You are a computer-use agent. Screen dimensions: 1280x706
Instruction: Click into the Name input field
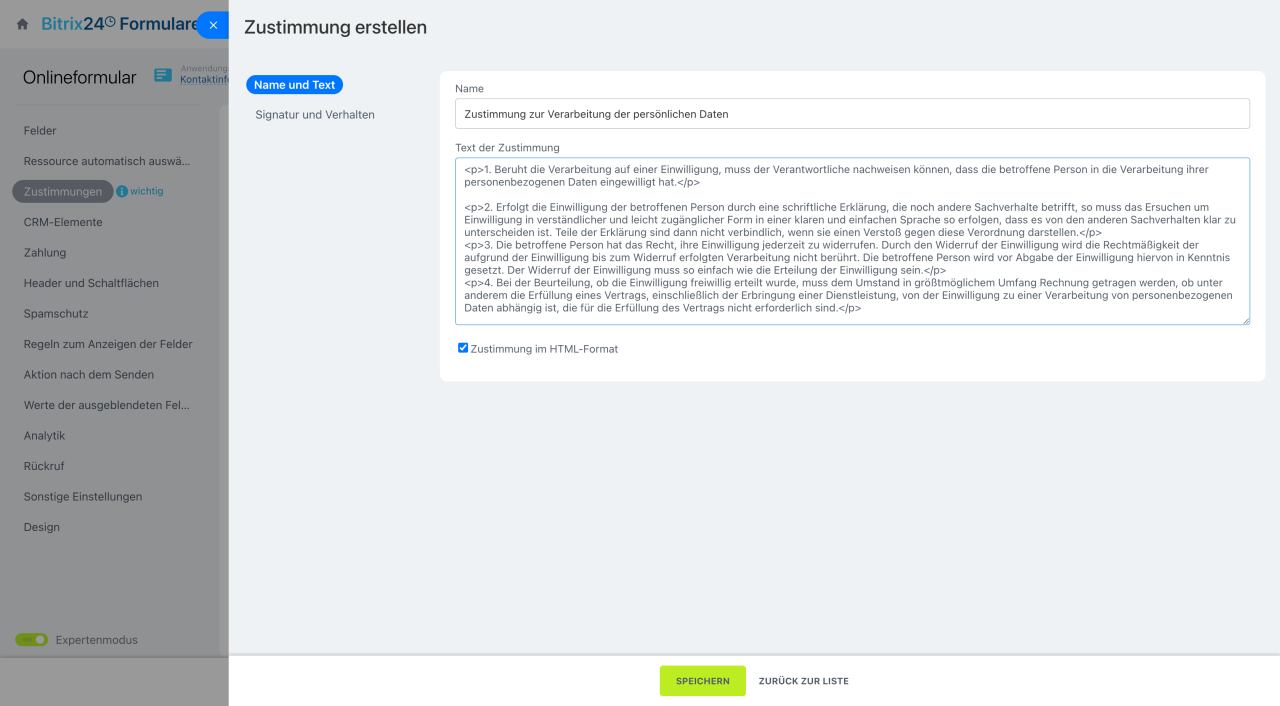pos(852,114)
